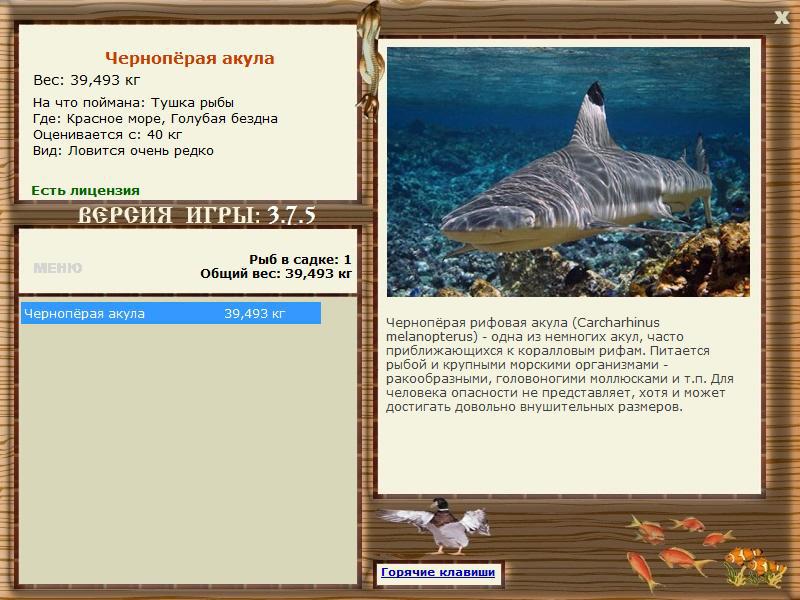Image resolution: width=800 pixels, height=600 pixels.
Task: Click the duck with spread wings
Action: pos(437,527)
